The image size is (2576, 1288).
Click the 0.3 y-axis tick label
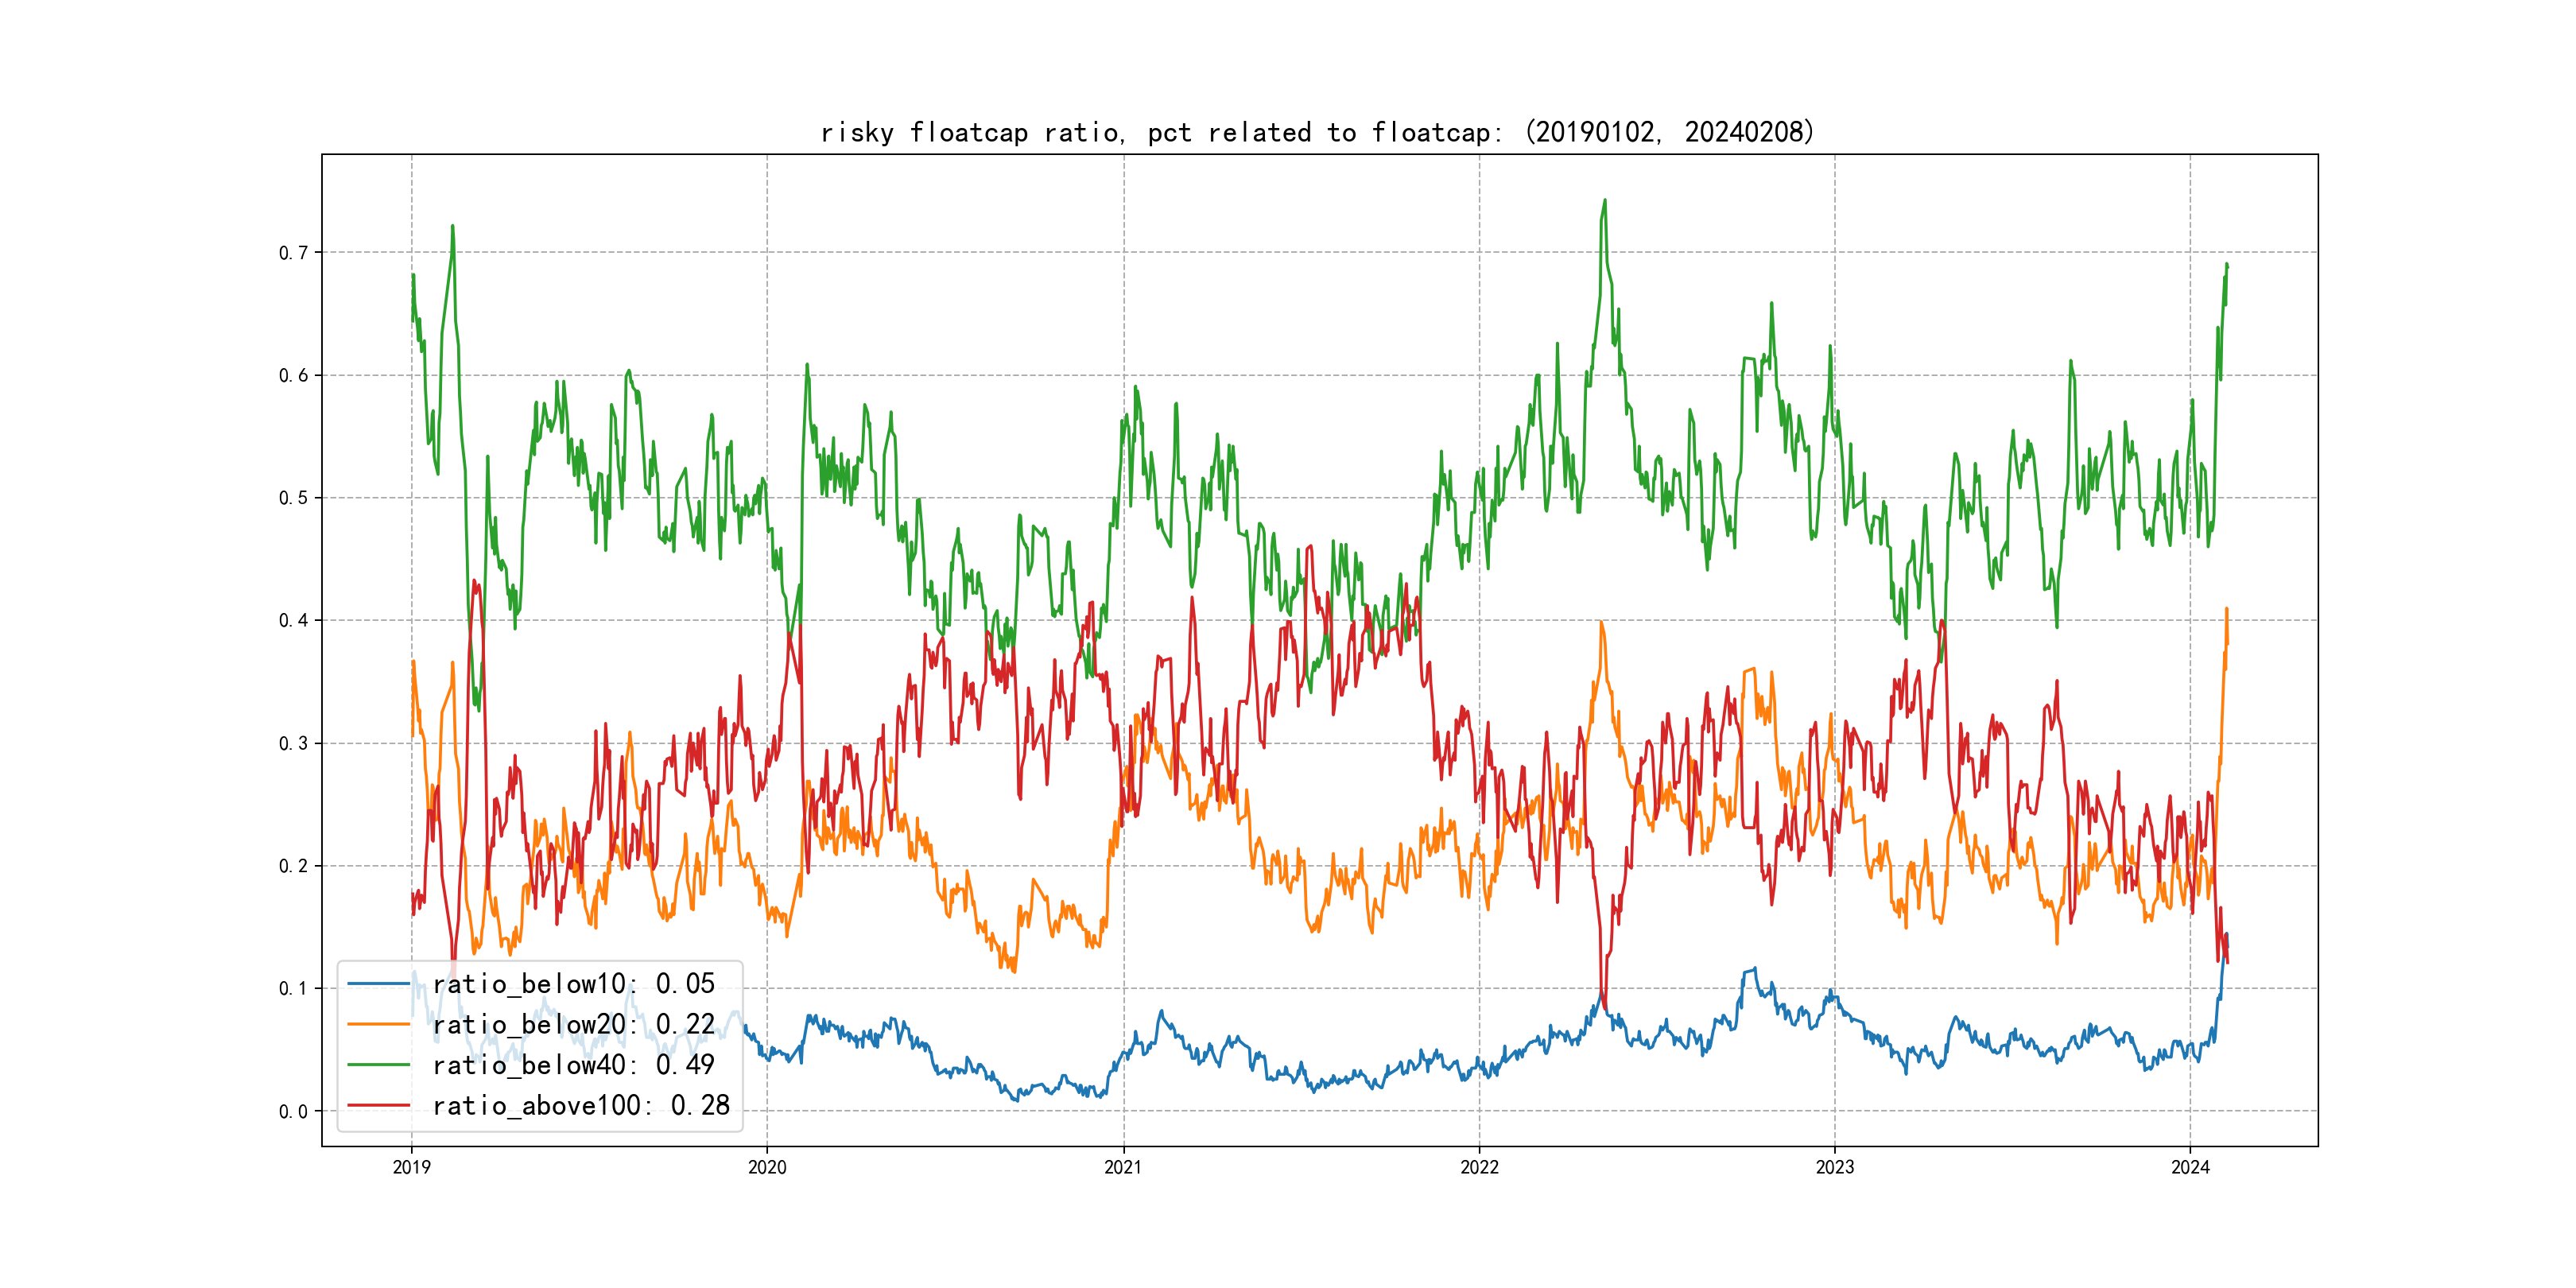coord(293,744)
